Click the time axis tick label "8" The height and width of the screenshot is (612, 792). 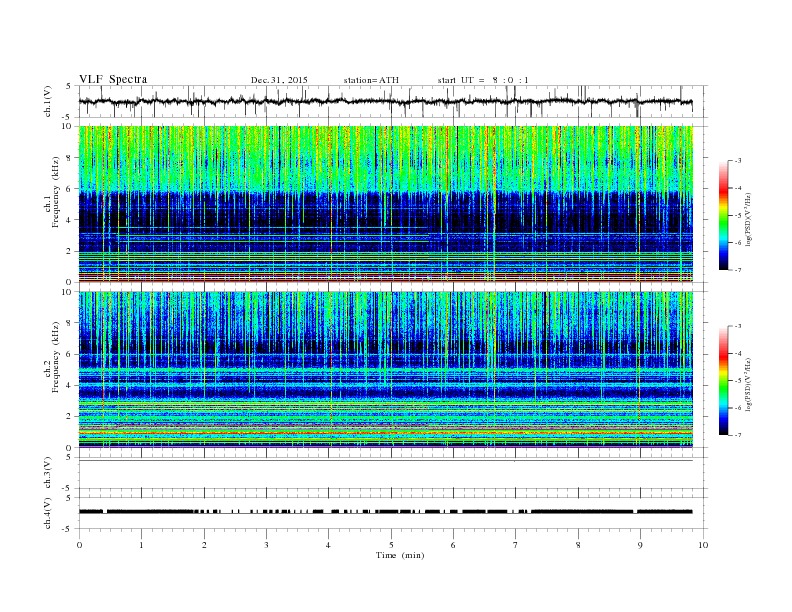578,545
